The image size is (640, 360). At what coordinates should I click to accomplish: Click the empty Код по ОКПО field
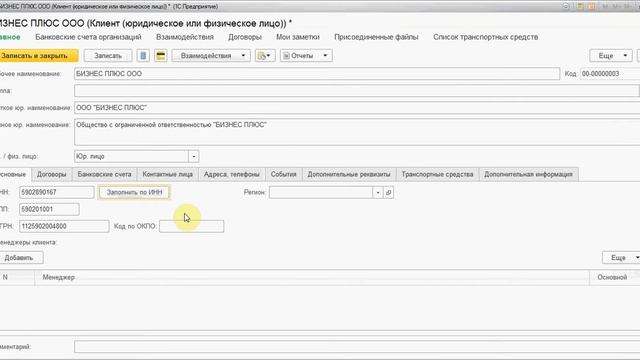[191, 226]
